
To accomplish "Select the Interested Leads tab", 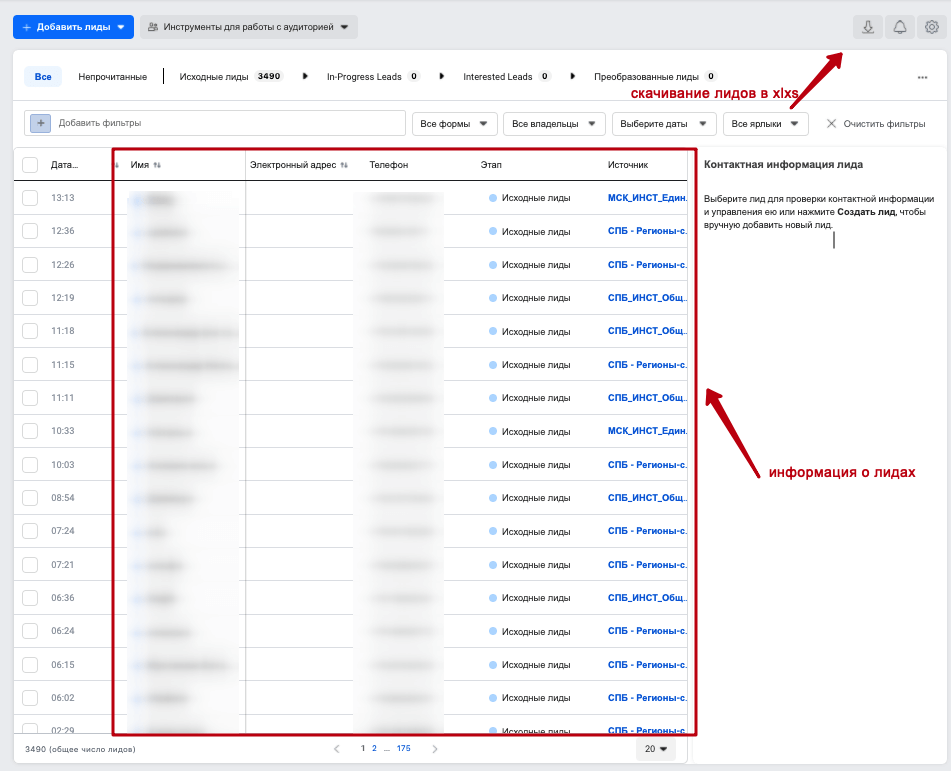I will 497,77.
